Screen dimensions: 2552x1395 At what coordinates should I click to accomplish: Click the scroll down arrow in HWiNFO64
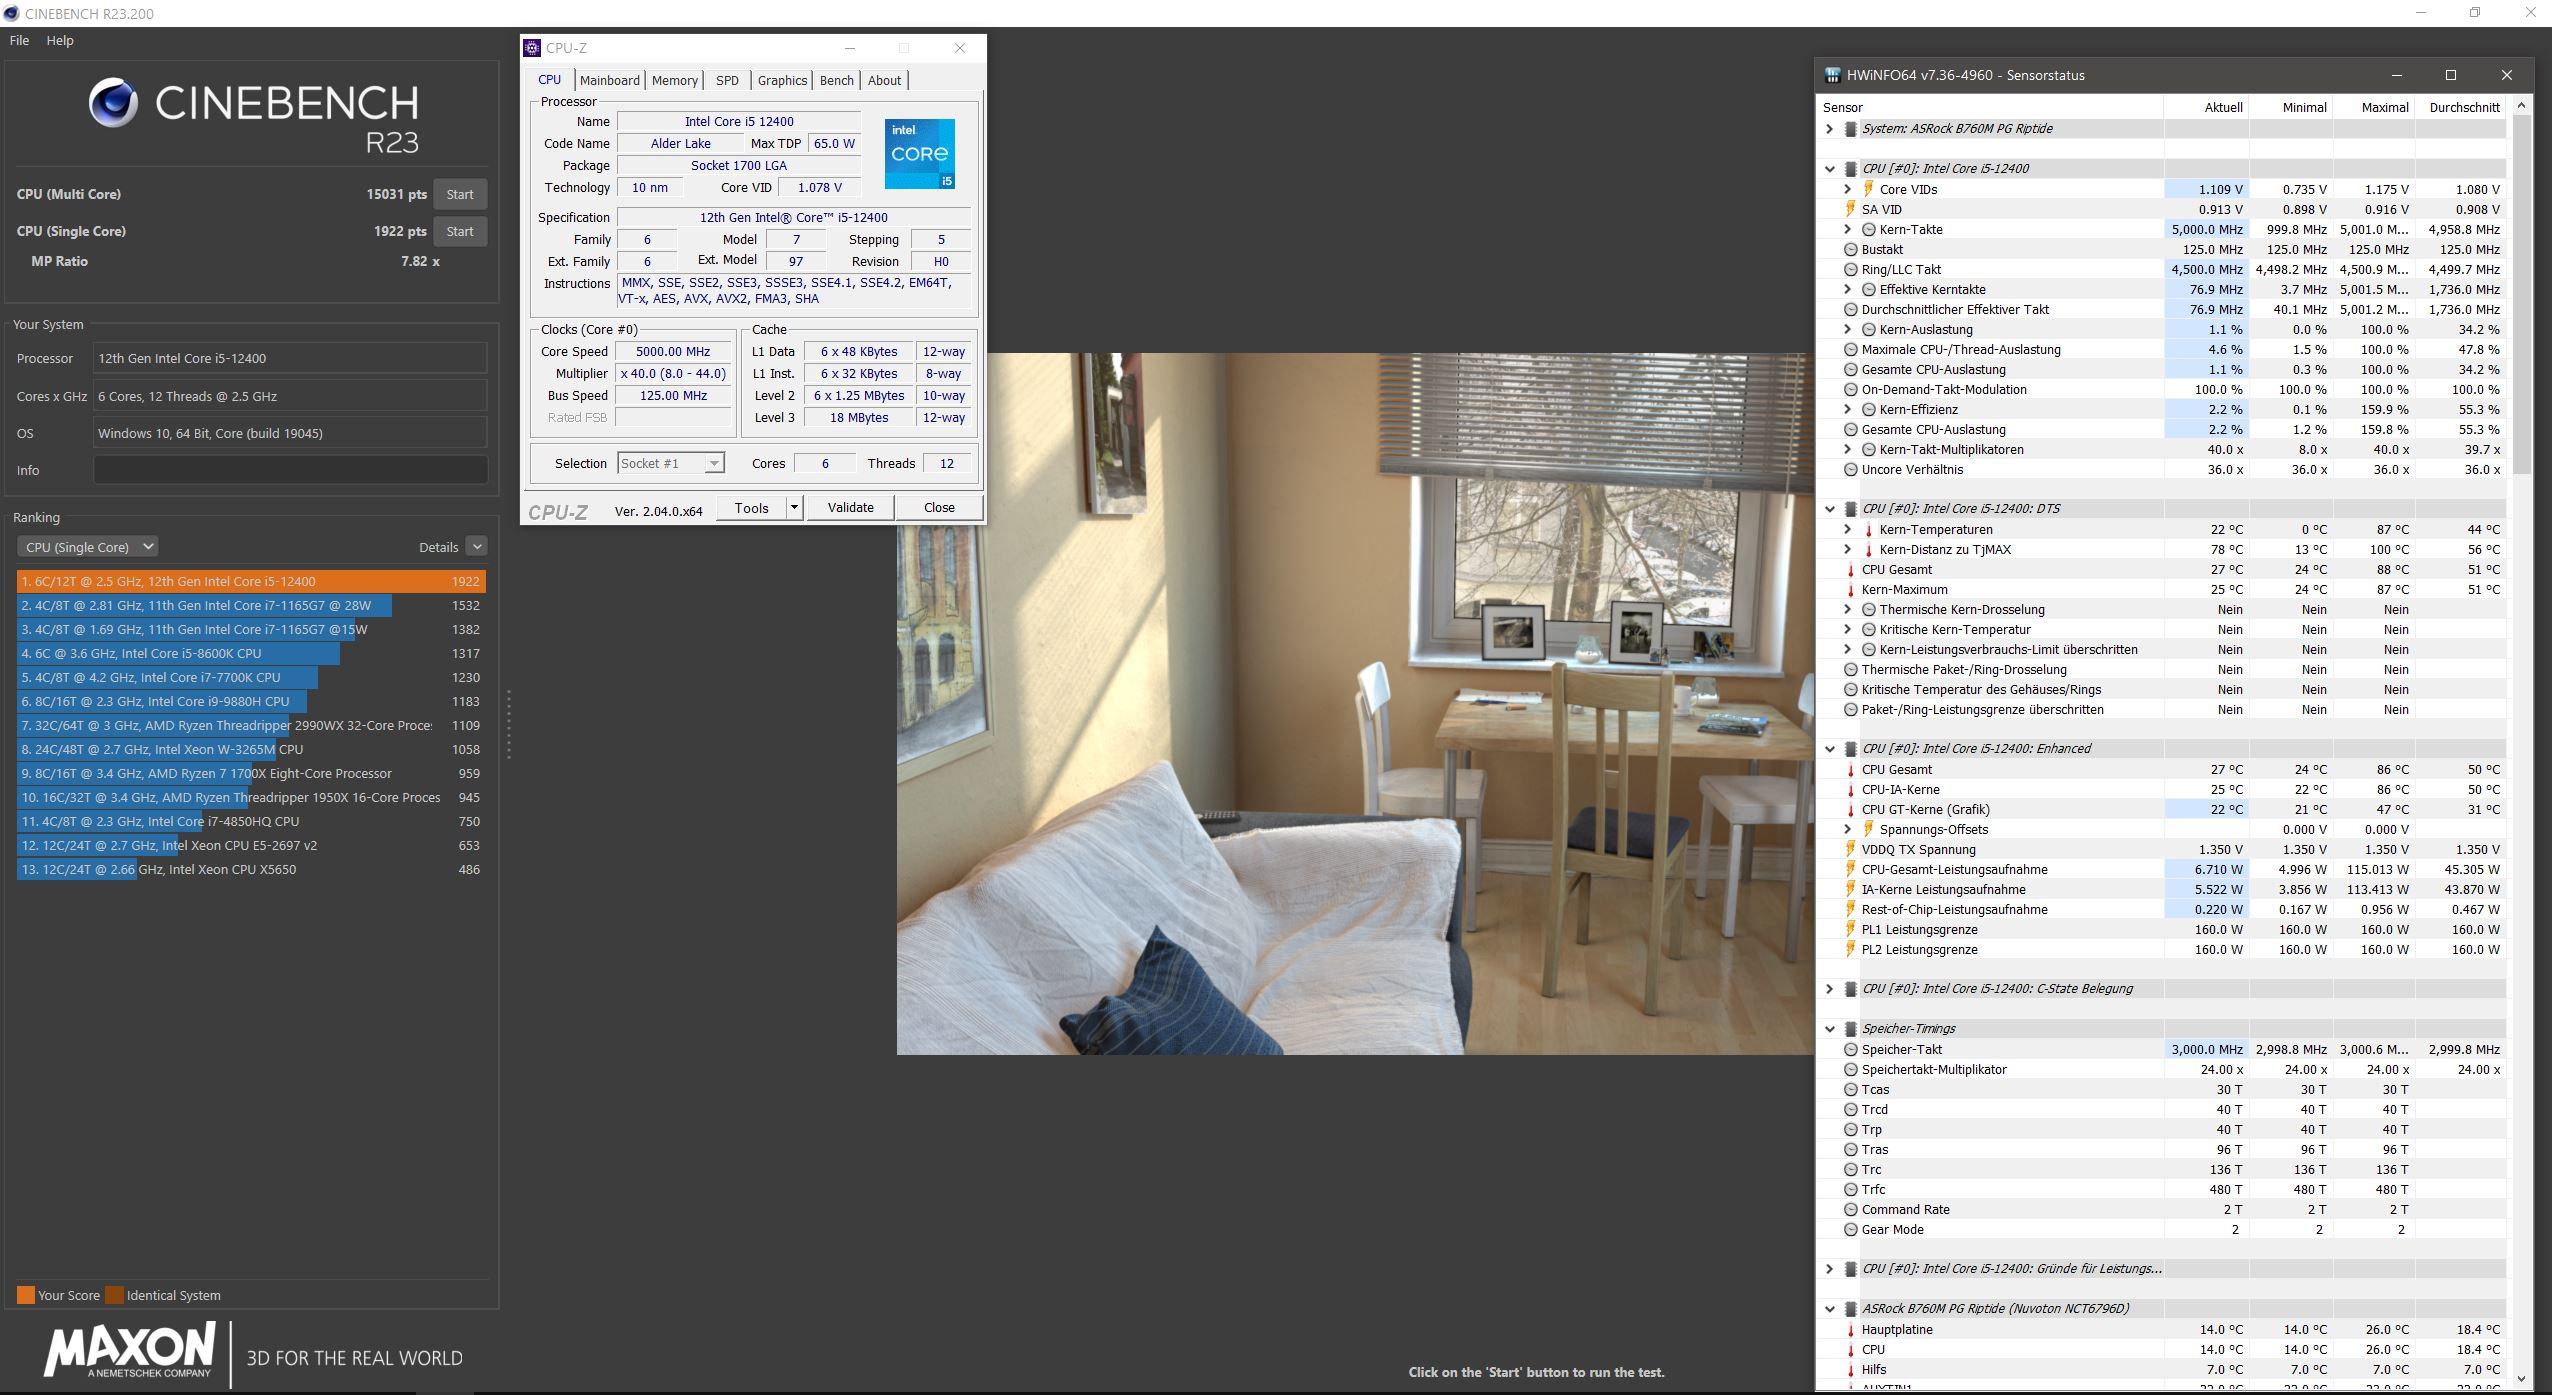(x=2523, y=1379)
